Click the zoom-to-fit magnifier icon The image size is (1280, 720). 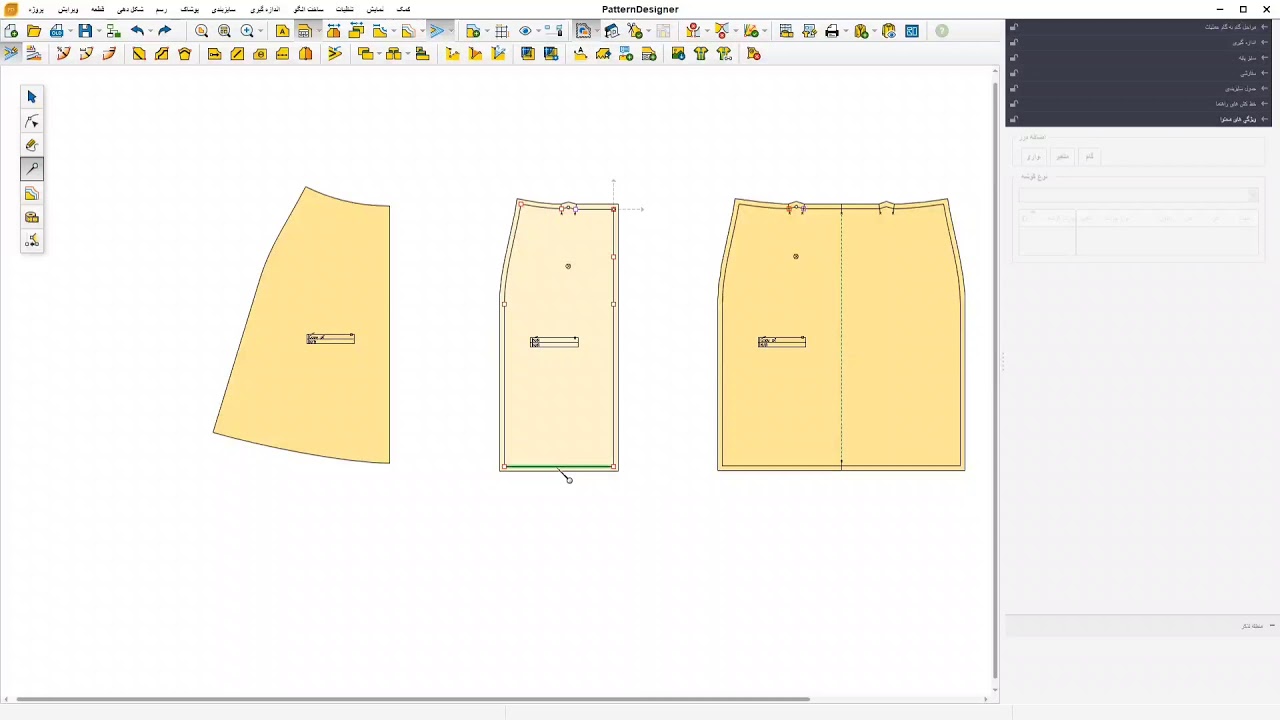pyautogui.click(x=201, y=31)
